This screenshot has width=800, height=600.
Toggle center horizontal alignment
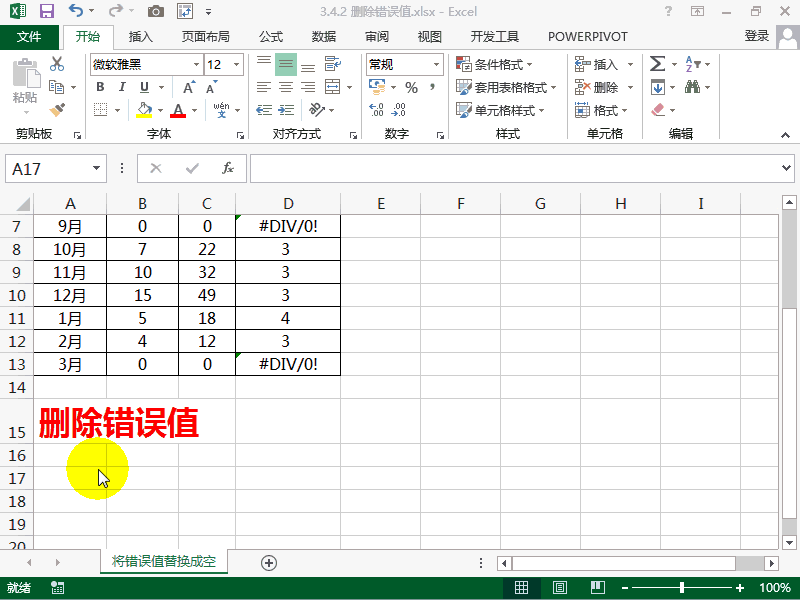click(x=286, y=87)
